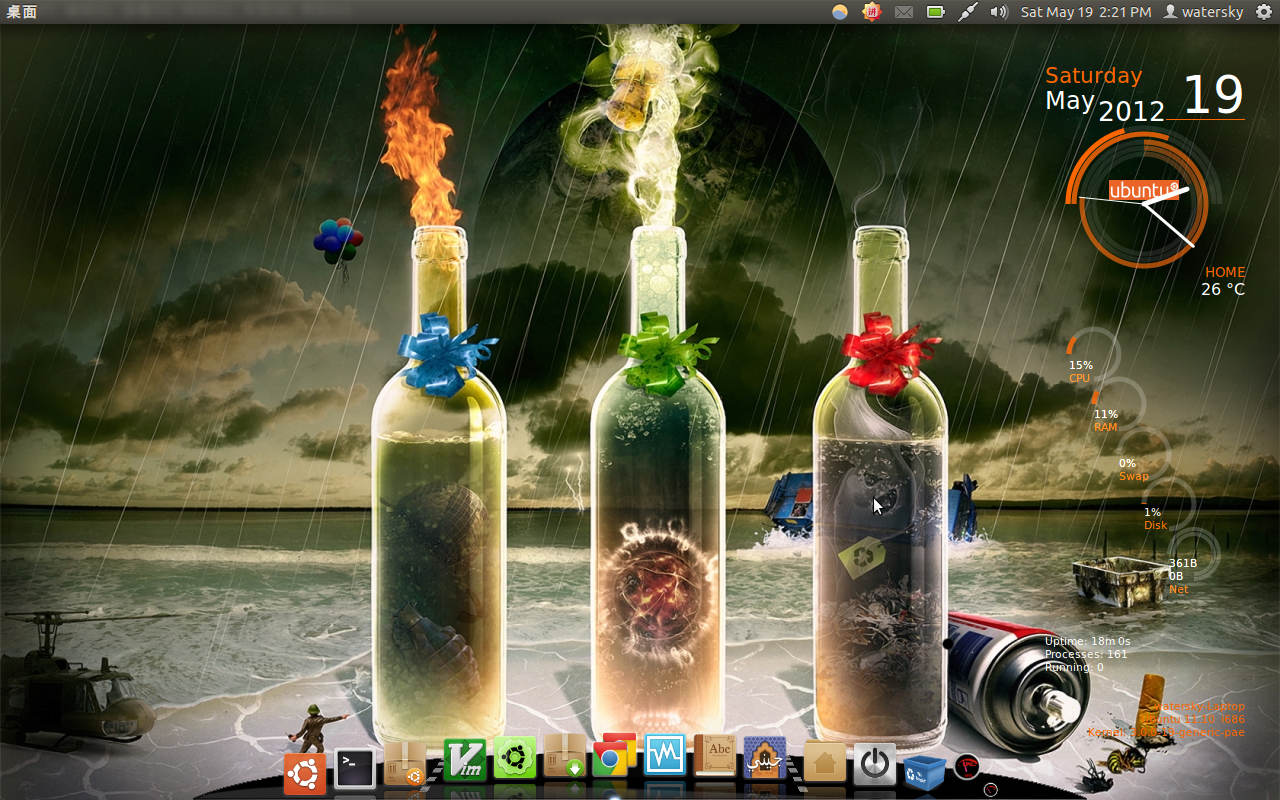Open the Ubuntu logo launcher in the dock
This screenshot has width=1280, height=800.
coord(305,774)
